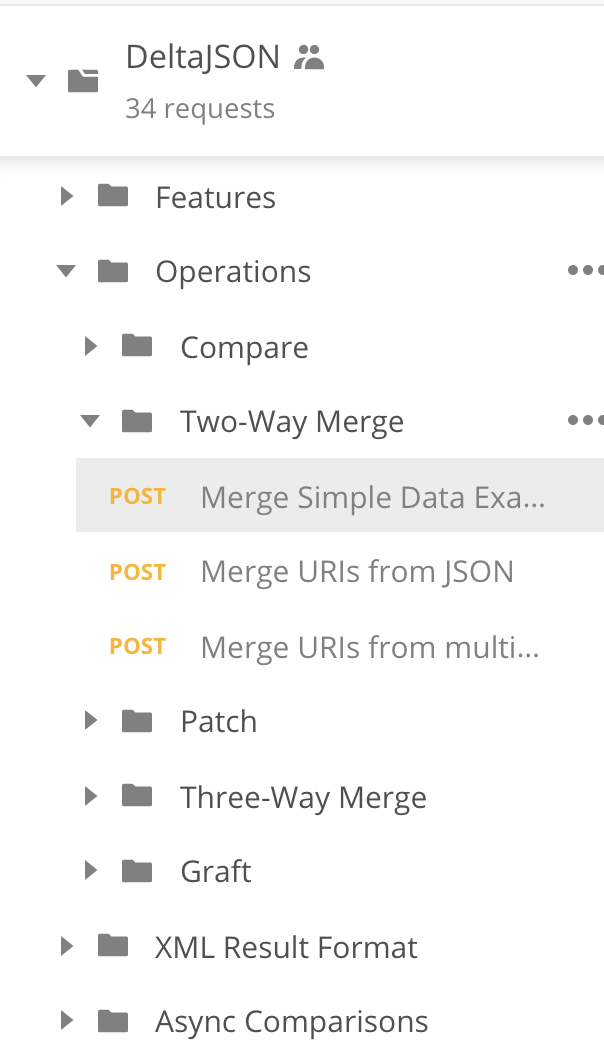
Task: Click the Operations folder icon
Action: click(x=113, y=271)
